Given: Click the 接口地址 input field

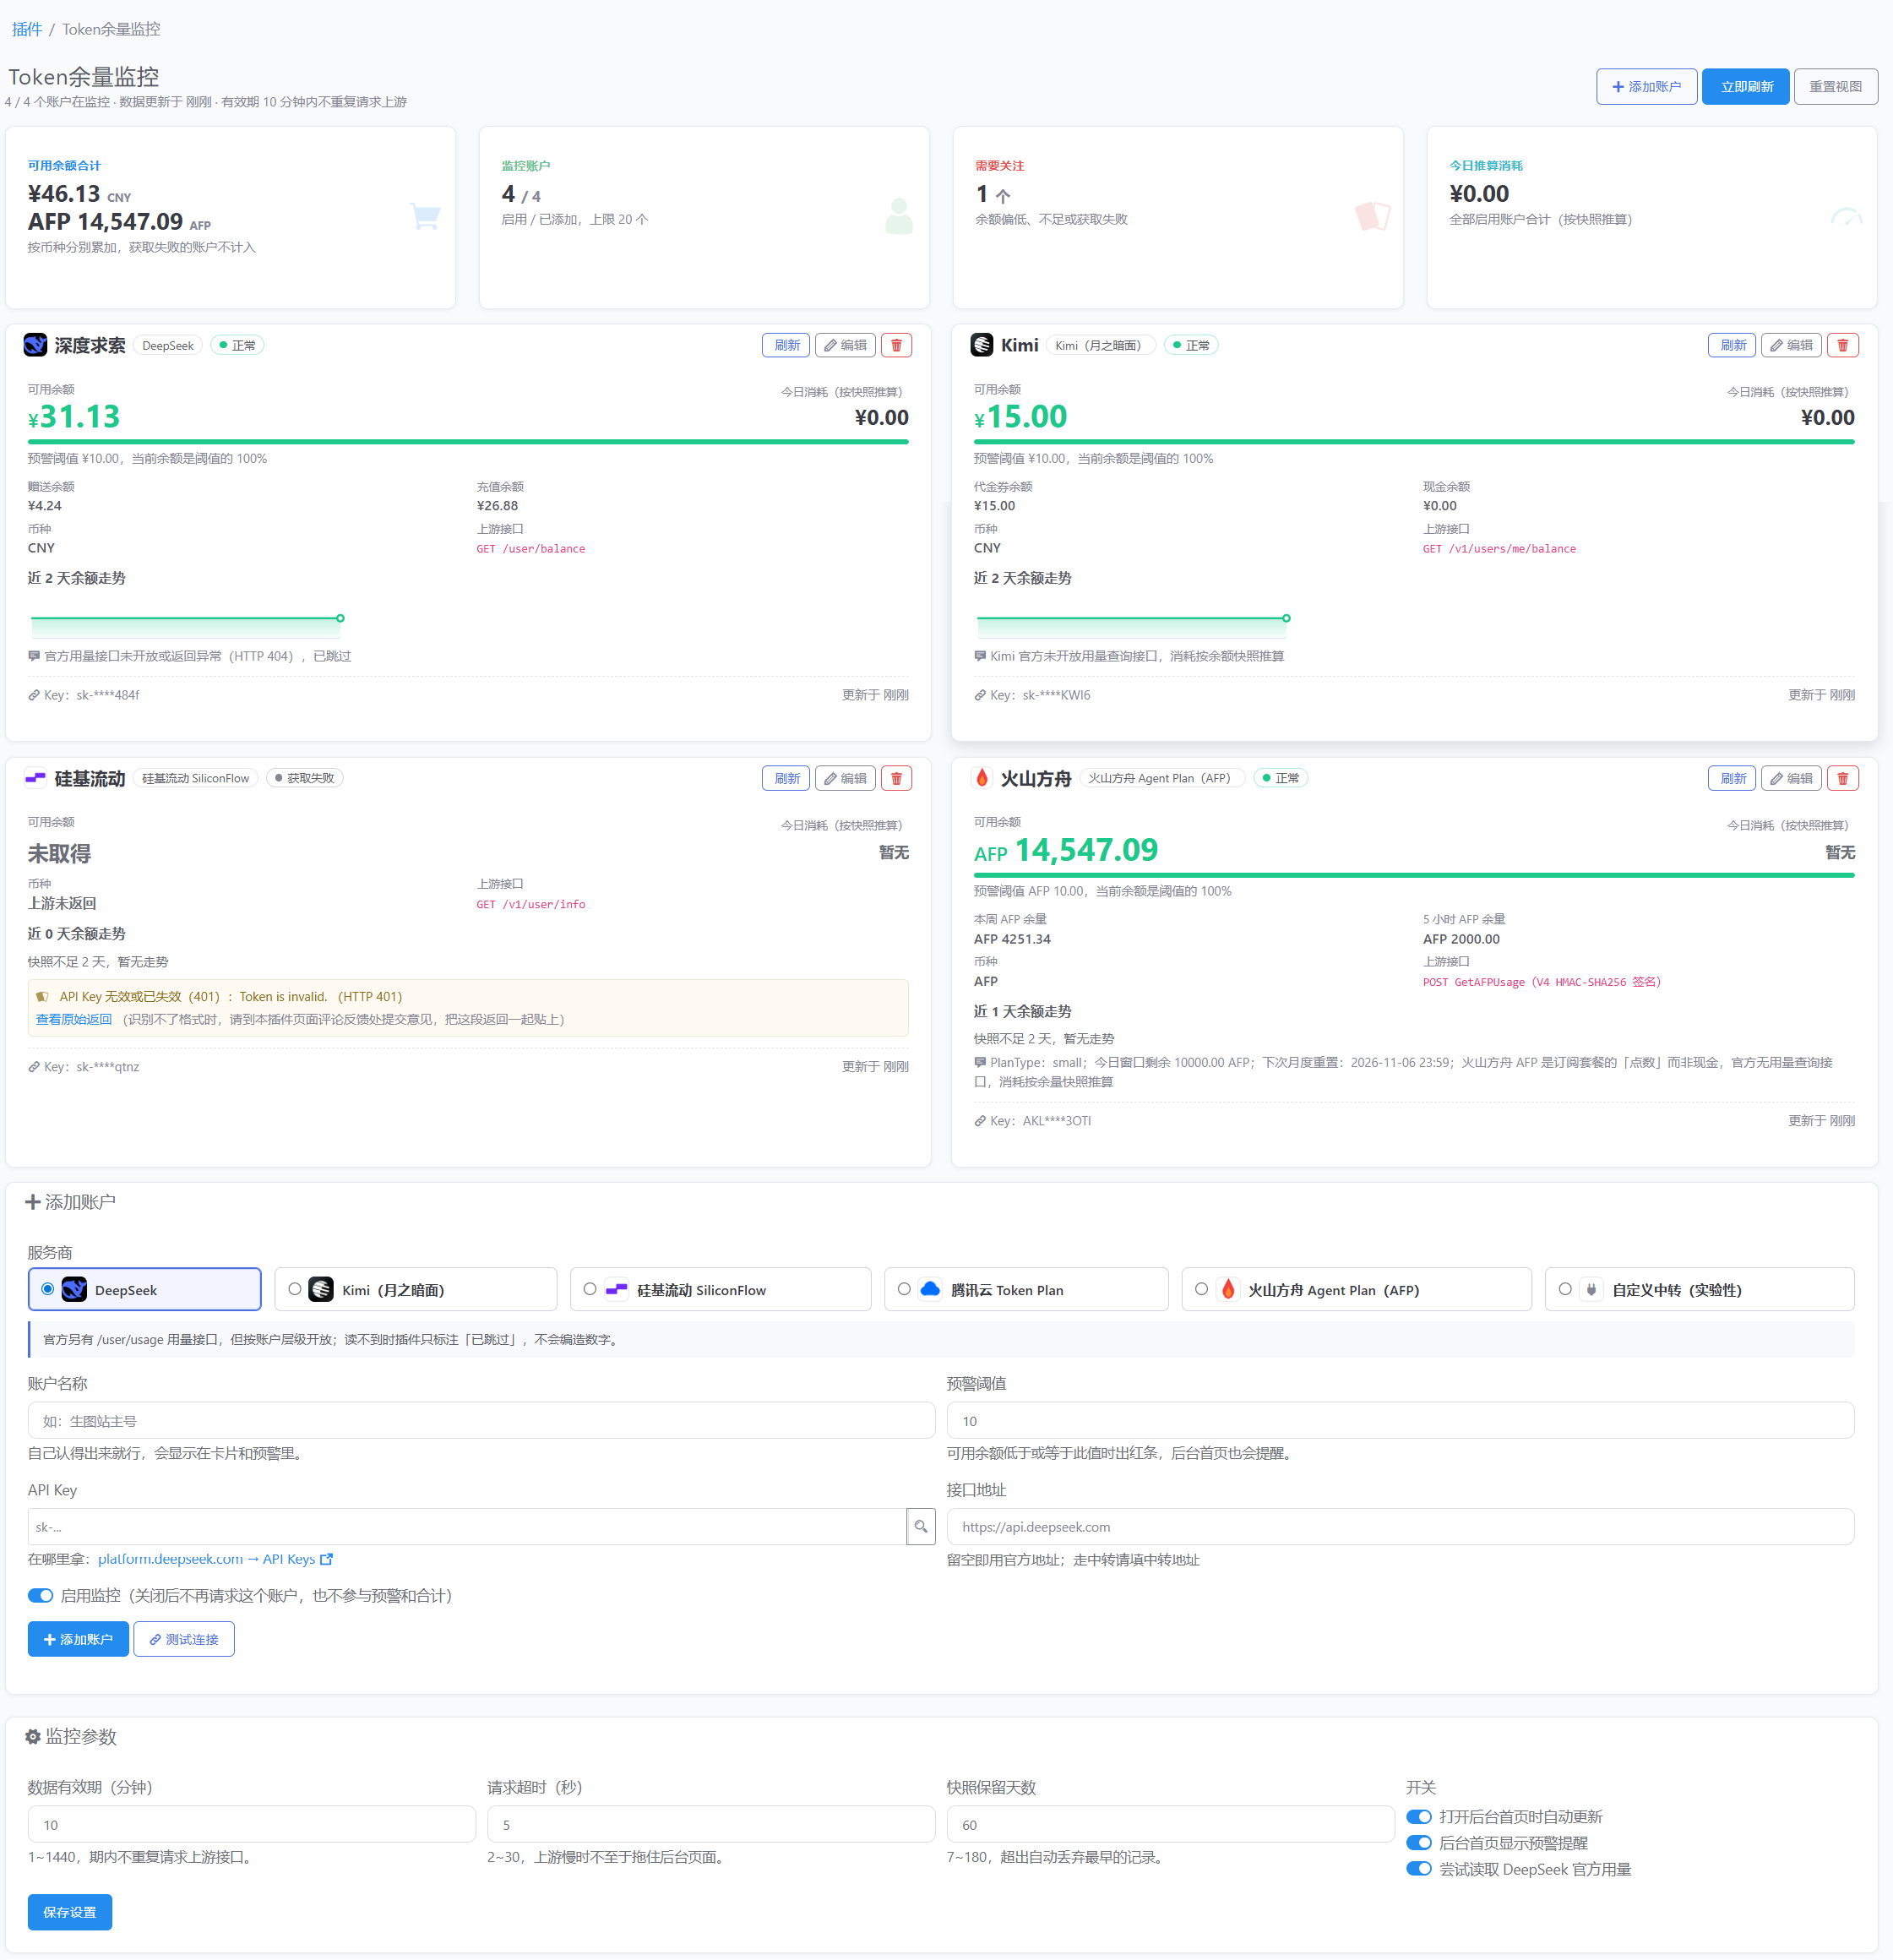Looking at the screenshot, I should click(x=1400, y=1526).
